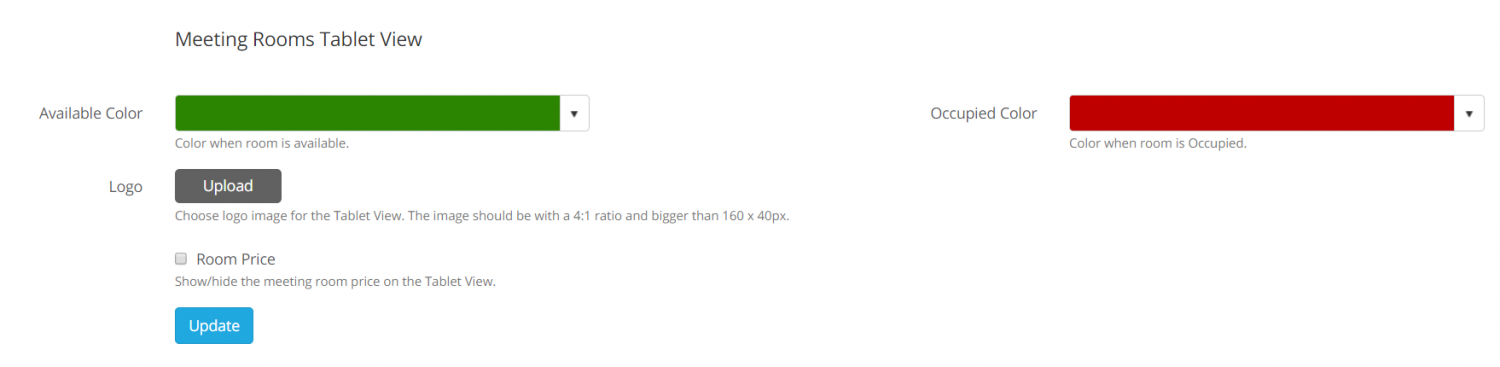Viewport: 1500px width, 367px height.
Task: Open the green Available Color swatch
Action: coord(367,113)
